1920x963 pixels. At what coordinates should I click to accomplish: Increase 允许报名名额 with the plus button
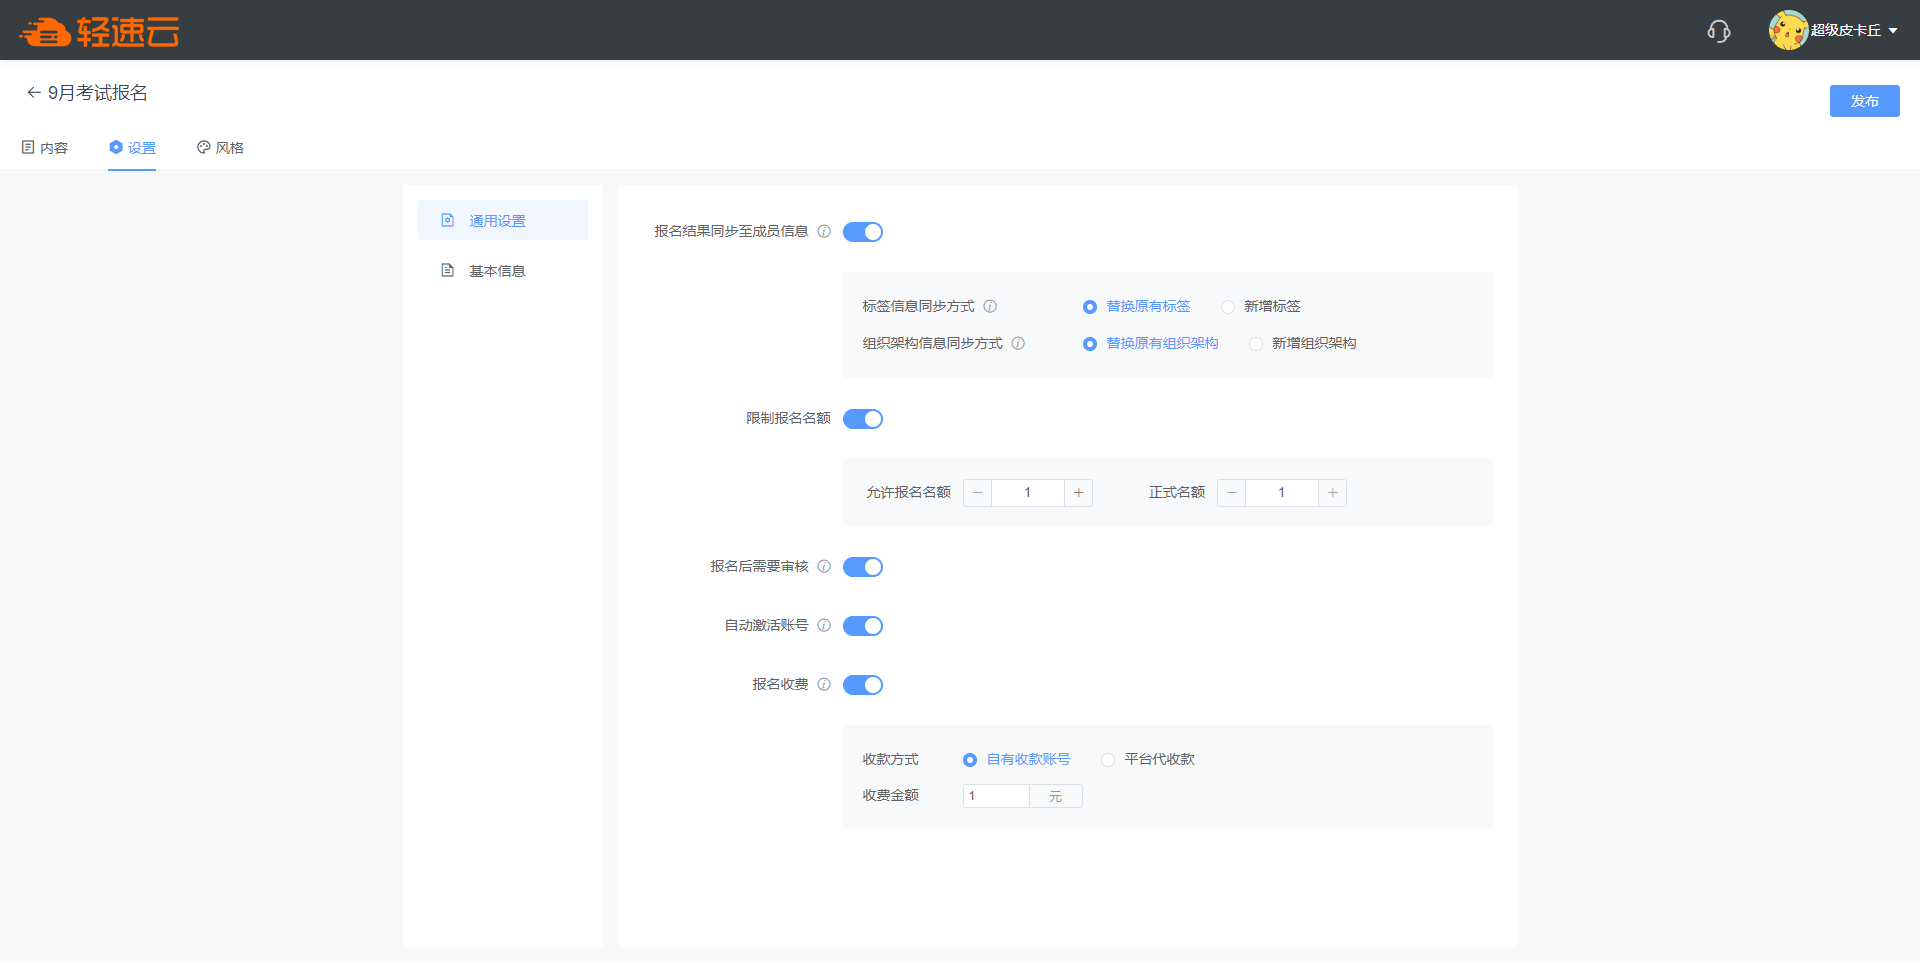coord(1078,493)
